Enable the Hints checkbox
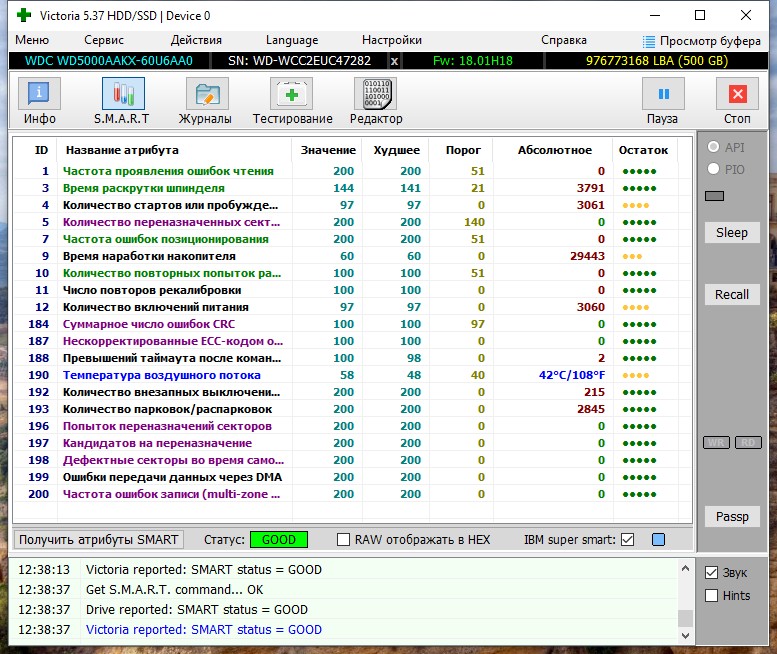777x654 pixels. tap(711, 596)
